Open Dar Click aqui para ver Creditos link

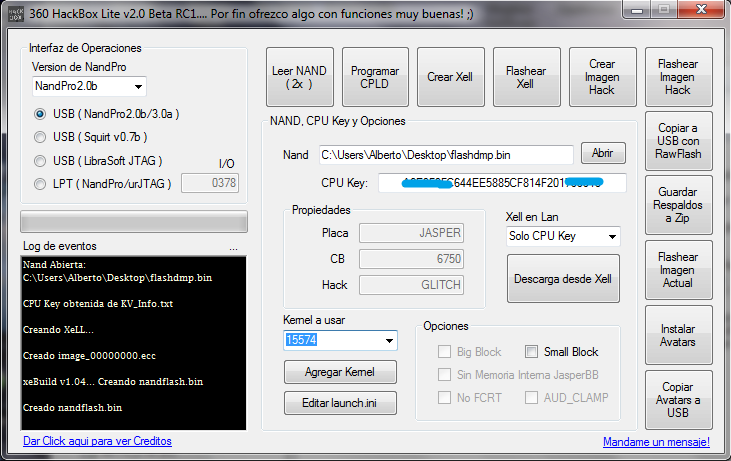[x=97, y=441]
